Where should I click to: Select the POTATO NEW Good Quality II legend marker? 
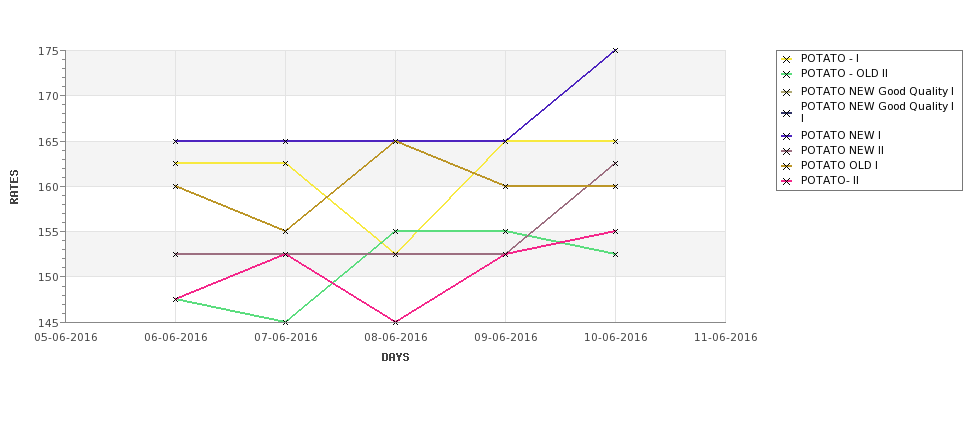(x=787, y=113)
